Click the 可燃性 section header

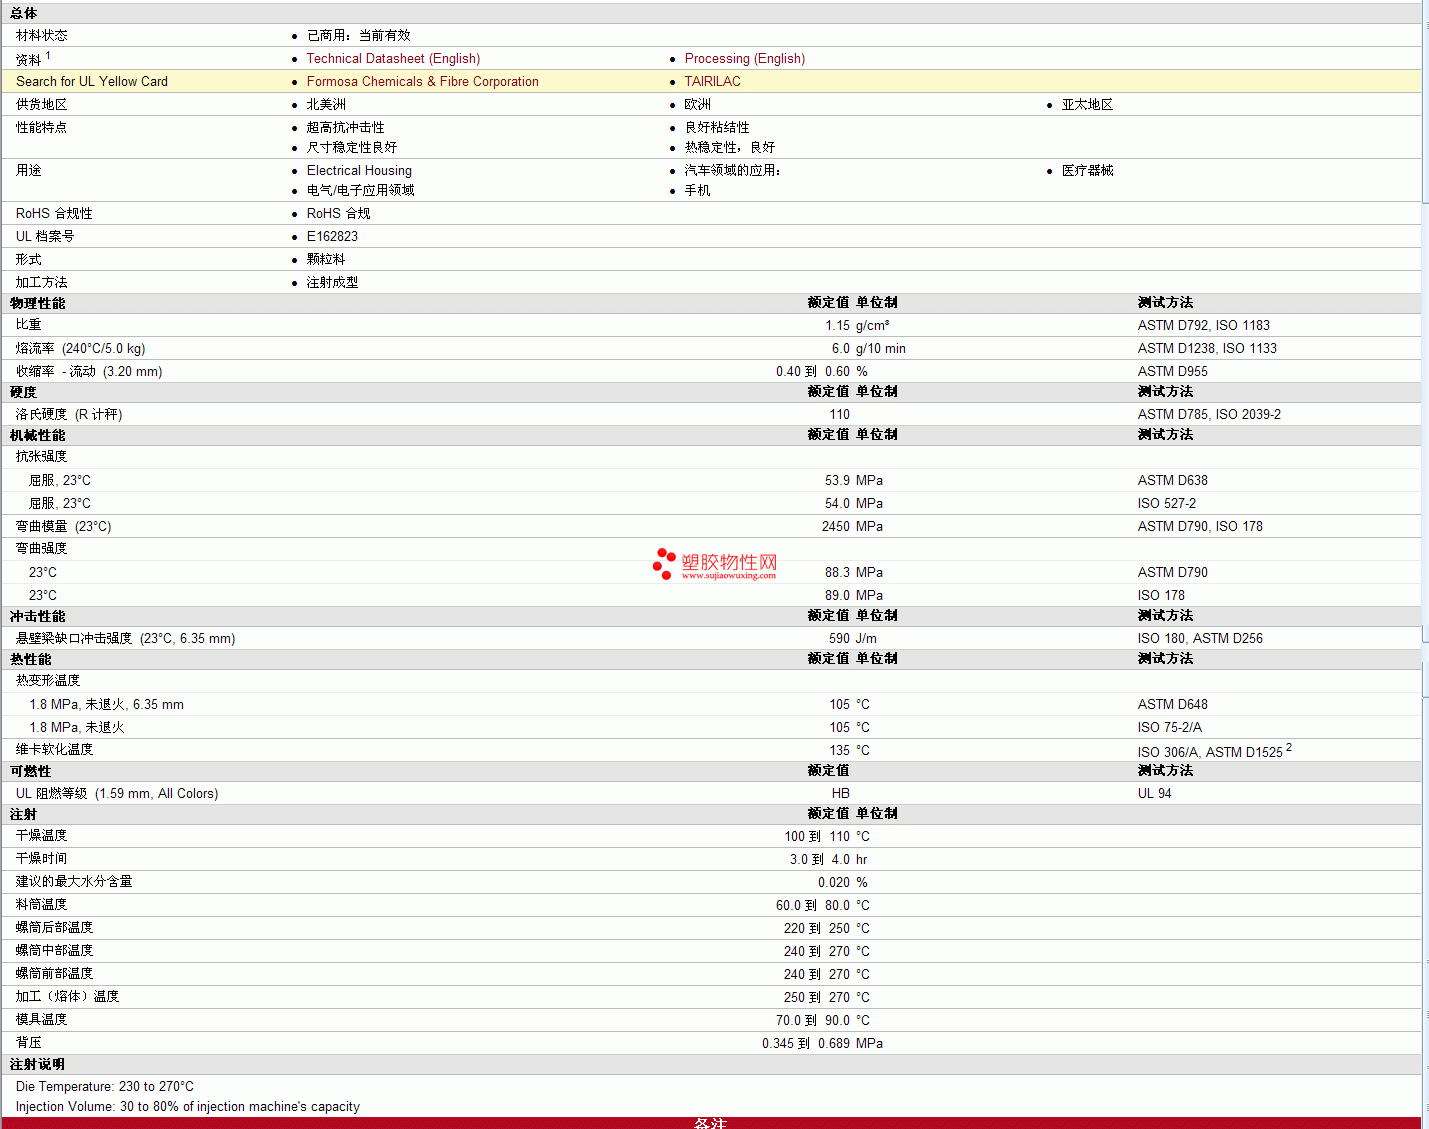click(x=31, y=771)
